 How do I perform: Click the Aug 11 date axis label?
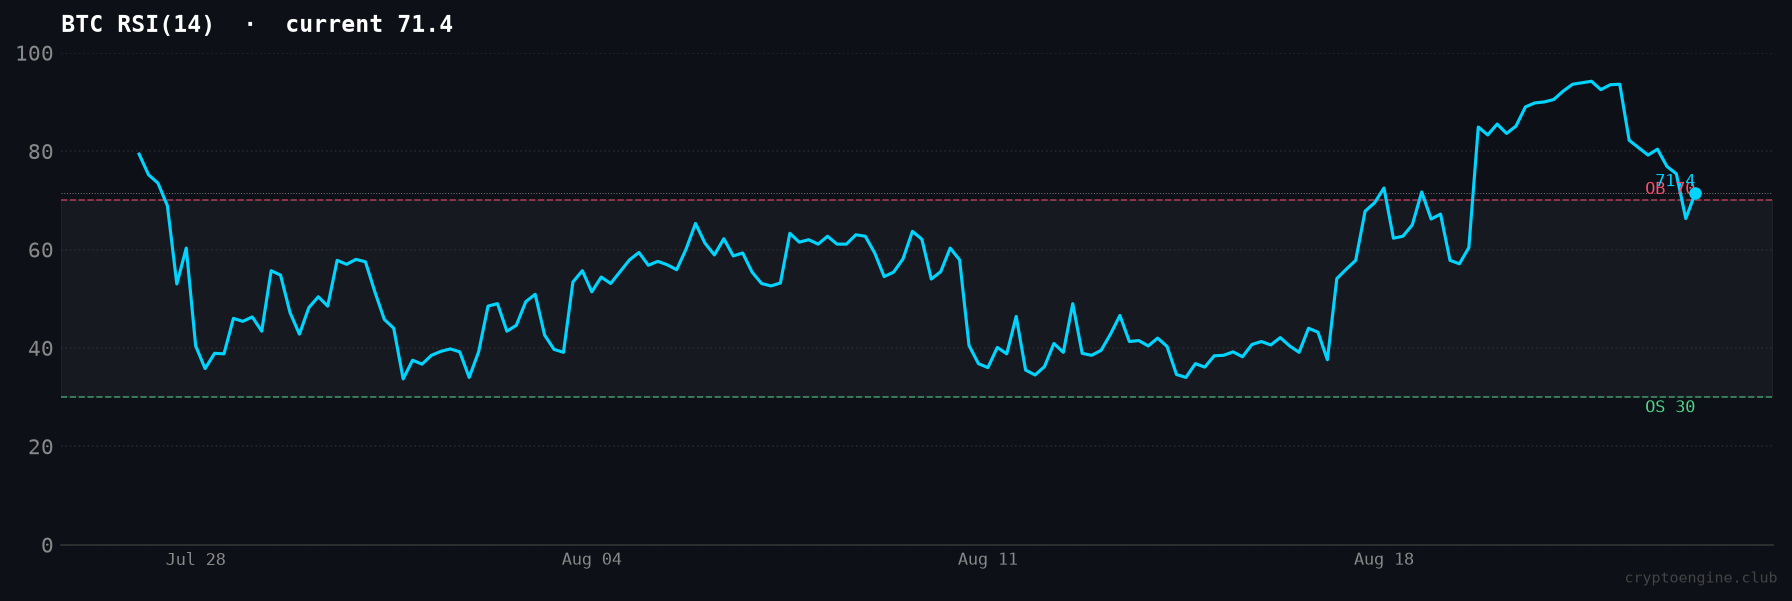[988, 559]
